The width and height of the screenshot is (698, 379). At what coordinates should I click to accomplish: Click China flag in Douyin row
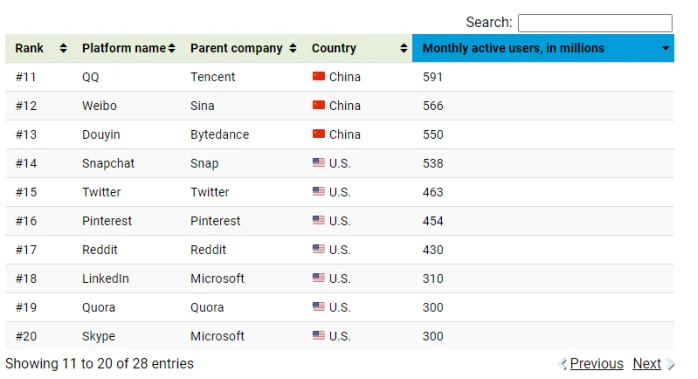[x=319, y=134]
